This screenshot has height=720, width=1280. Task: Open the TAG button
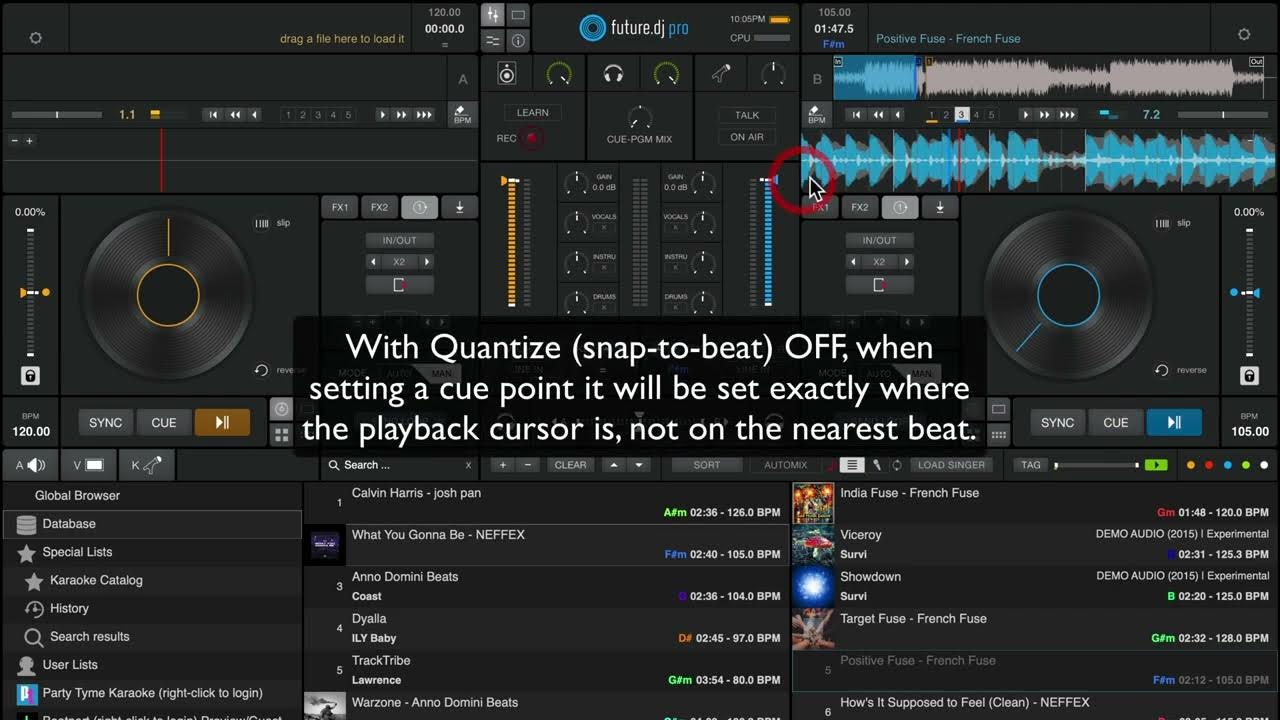pos(1031,465)
